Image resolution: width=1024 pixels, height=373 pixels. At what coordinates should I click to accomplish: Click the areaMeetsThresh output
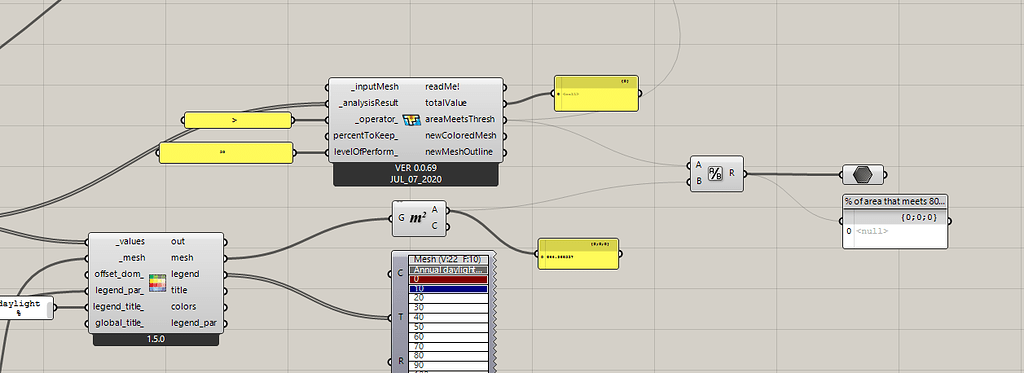point(460,120)
